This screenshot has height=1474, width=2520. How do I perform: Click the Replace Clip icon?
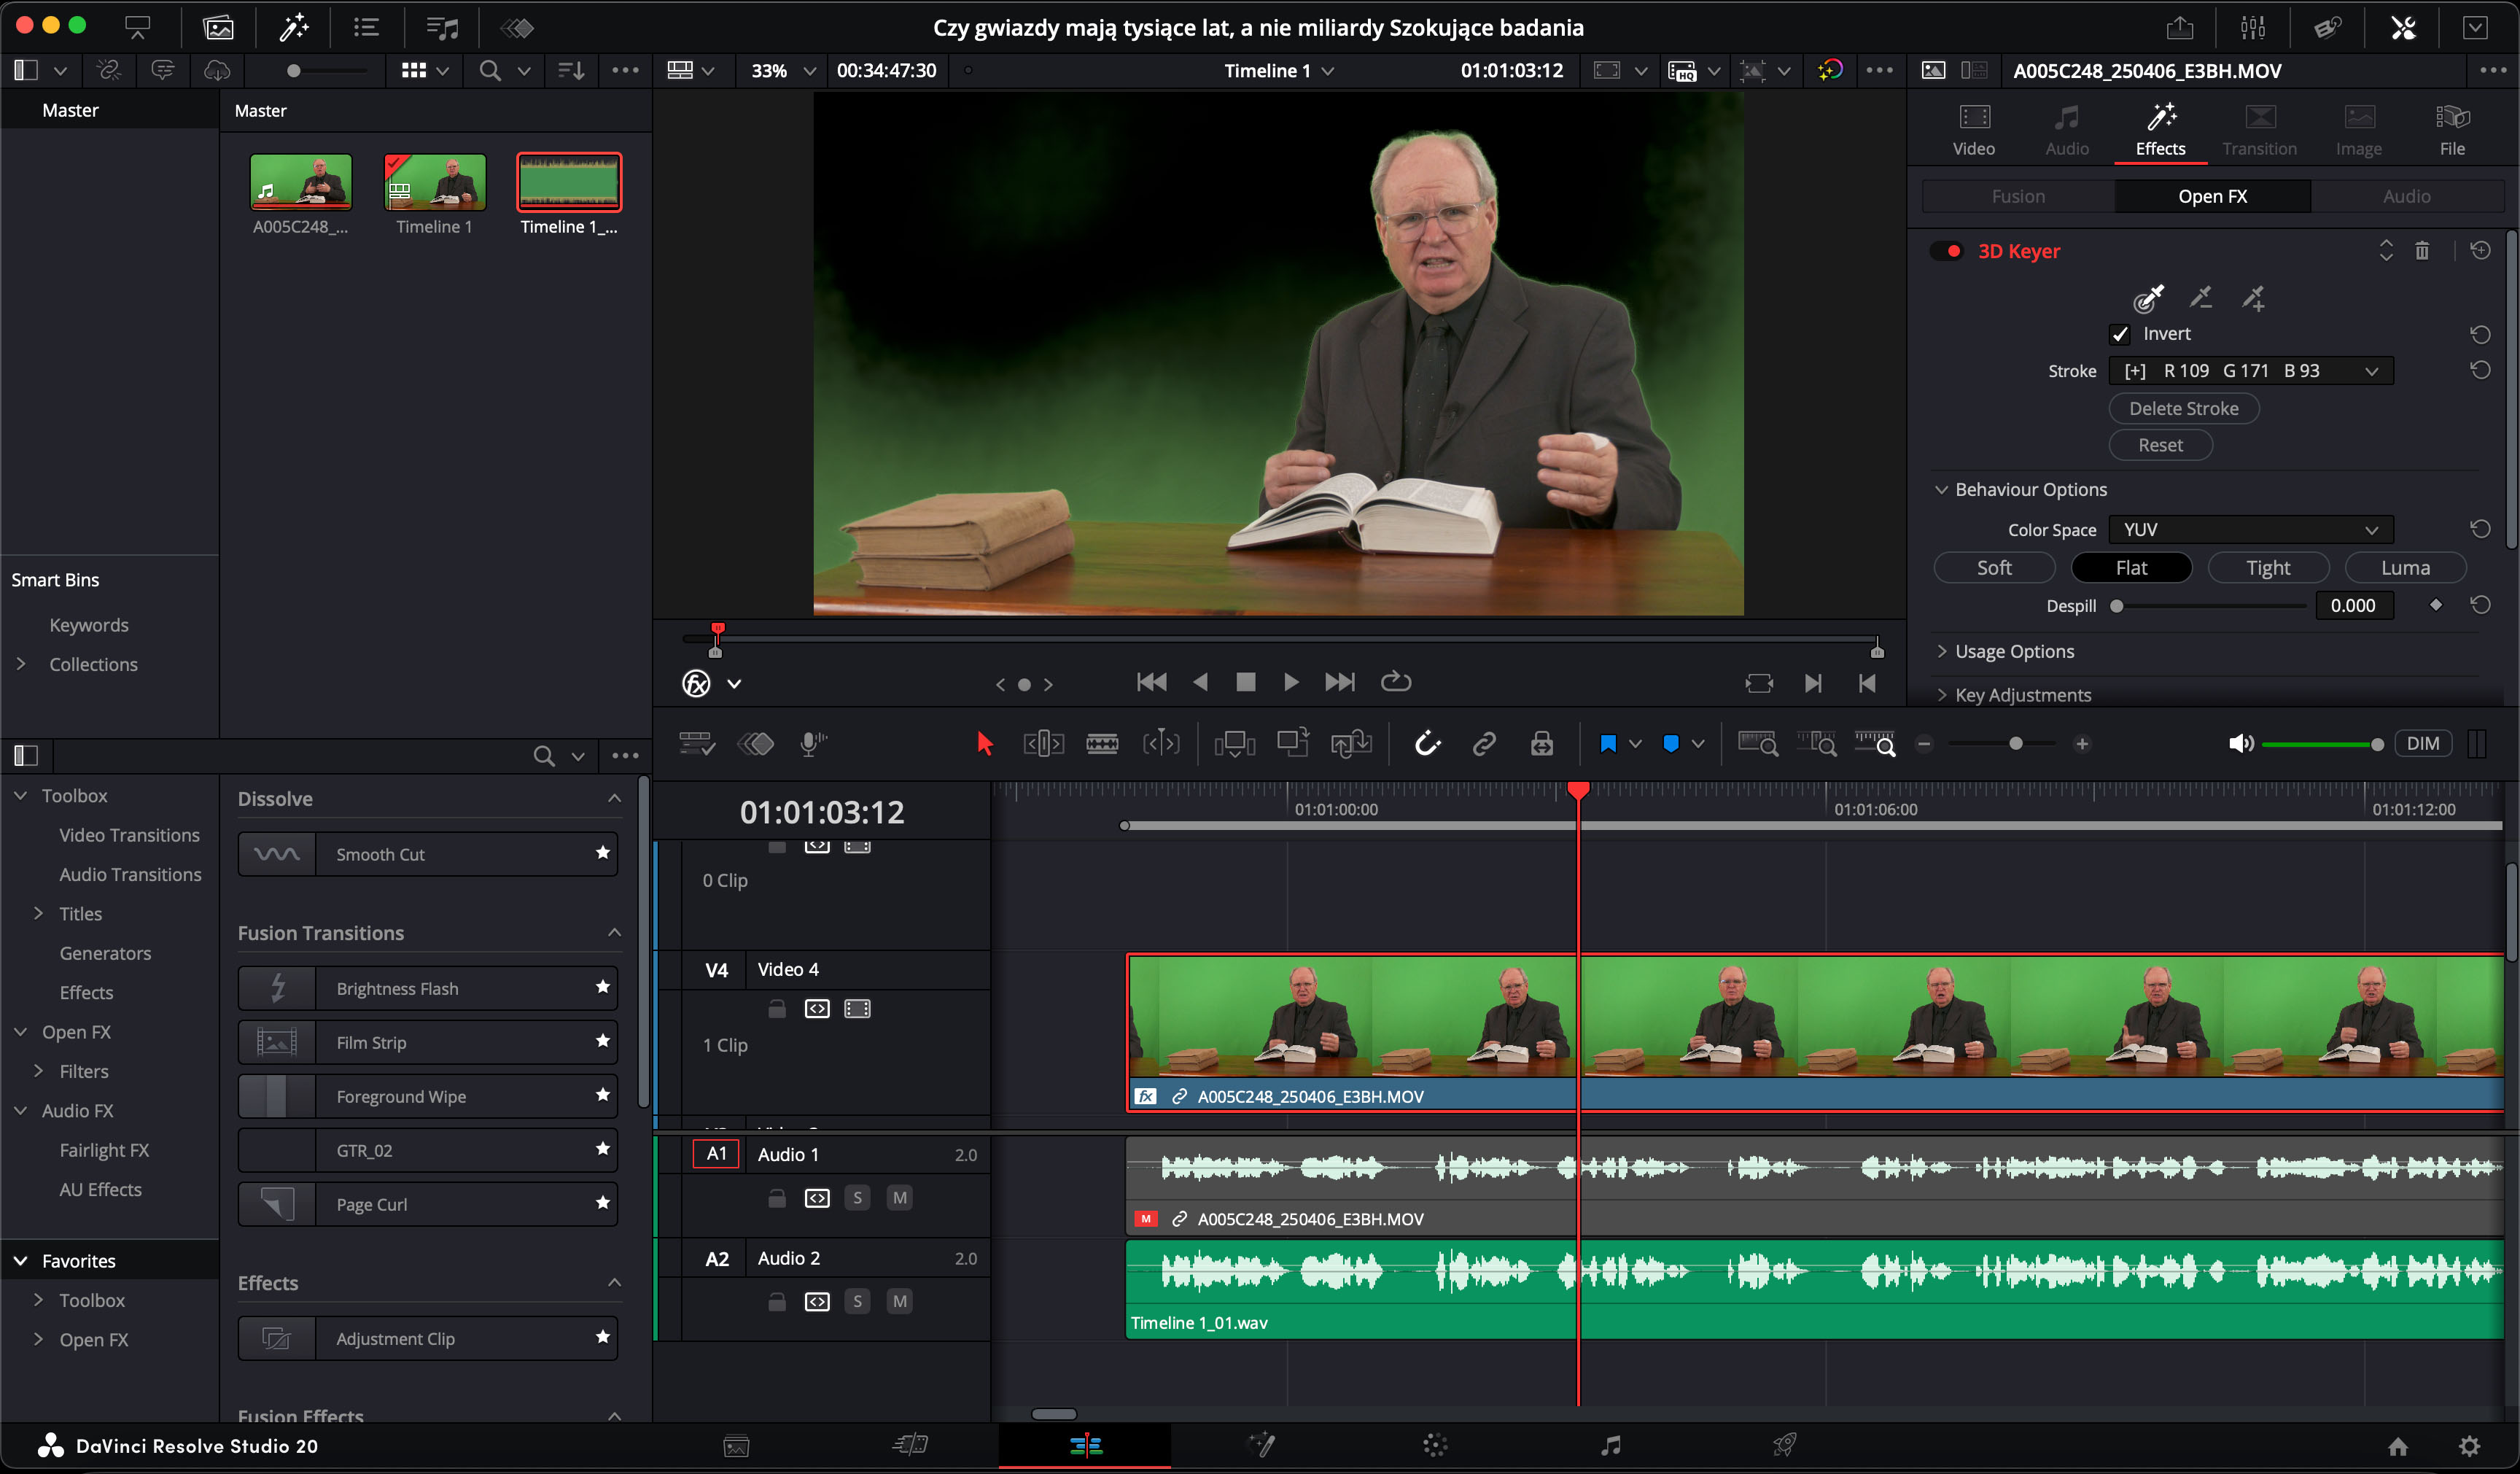[x=1351, y=743]
